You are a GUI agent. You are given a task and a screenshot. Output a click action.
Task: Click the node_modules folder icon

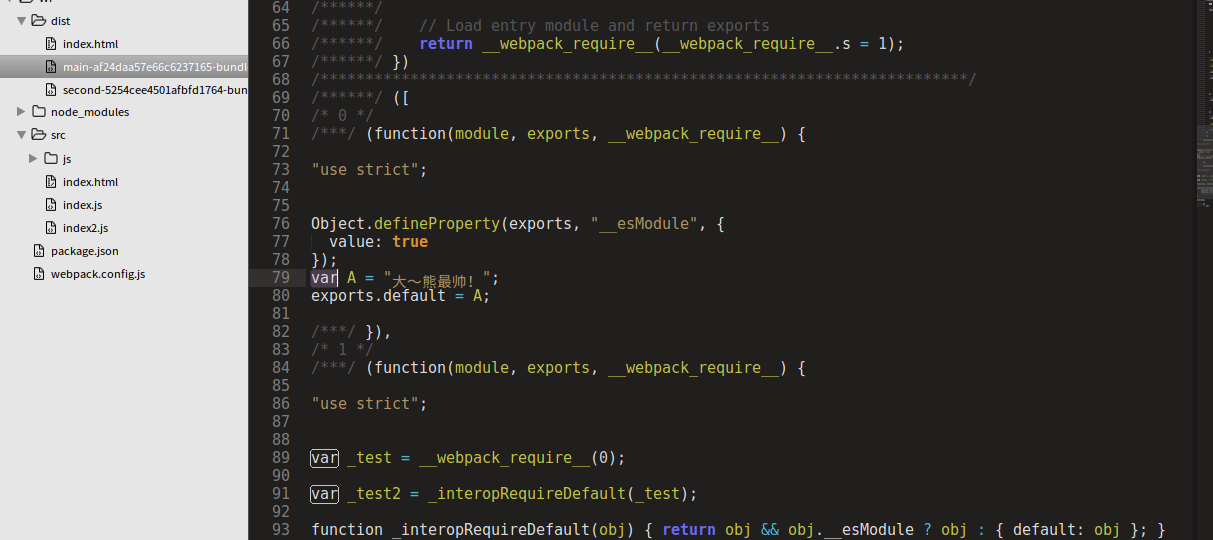tap(39, 112)
